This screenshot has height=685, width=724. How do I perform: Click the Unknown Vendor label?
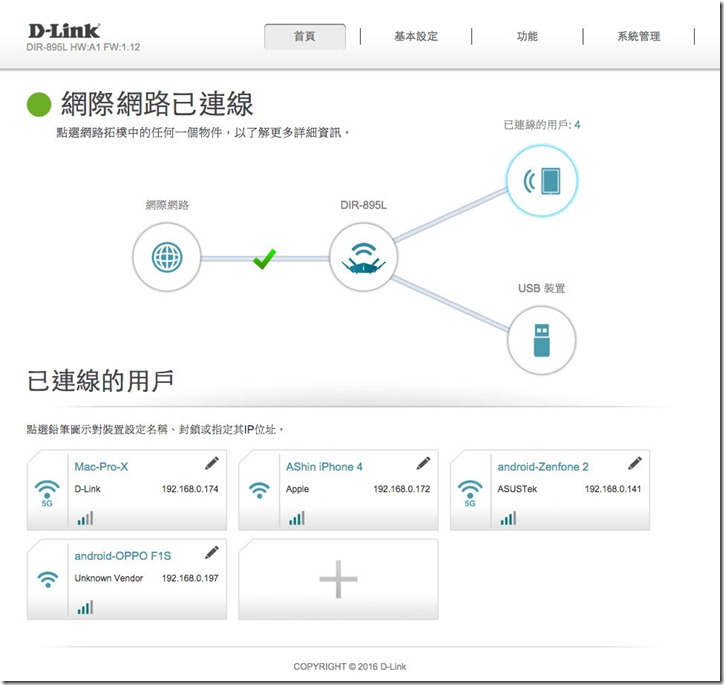[x=109, y=578]
